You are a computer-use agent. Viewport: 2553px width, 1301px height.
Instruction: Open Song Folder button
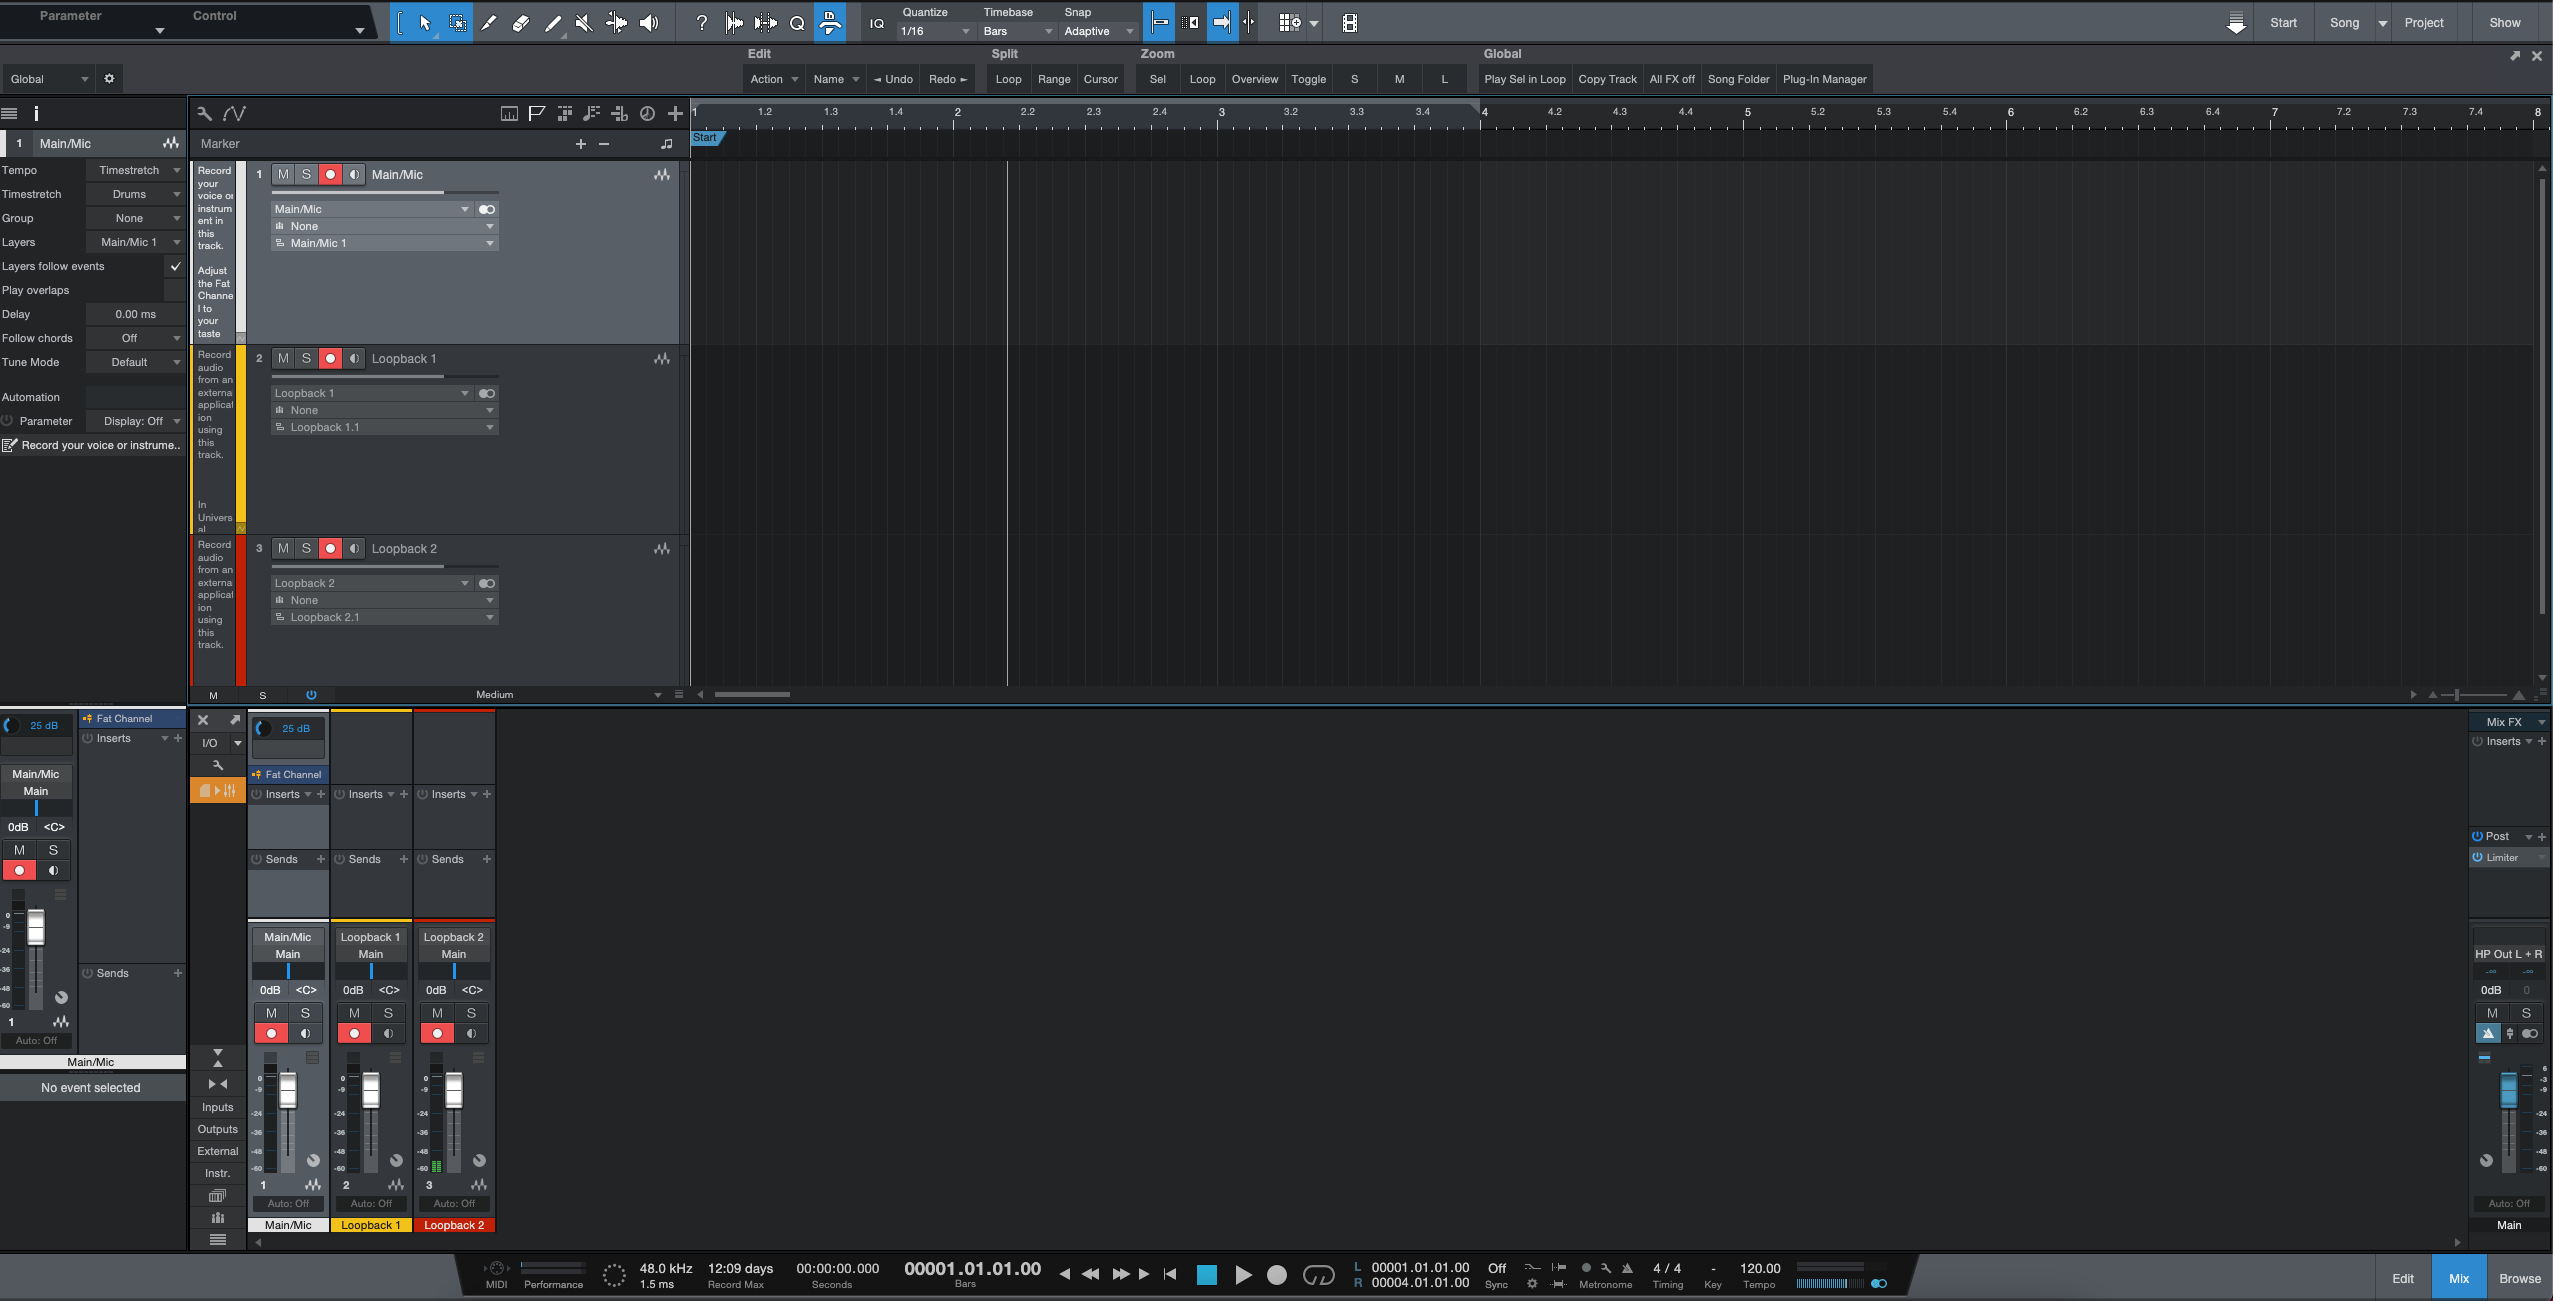coord(1738,79)
